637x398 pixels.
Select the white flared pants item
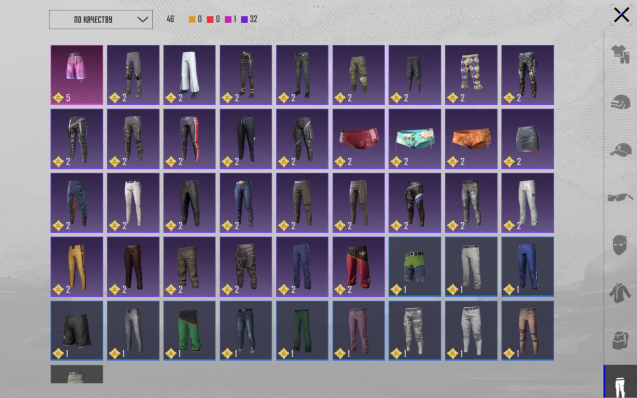[x=189, y=75]
